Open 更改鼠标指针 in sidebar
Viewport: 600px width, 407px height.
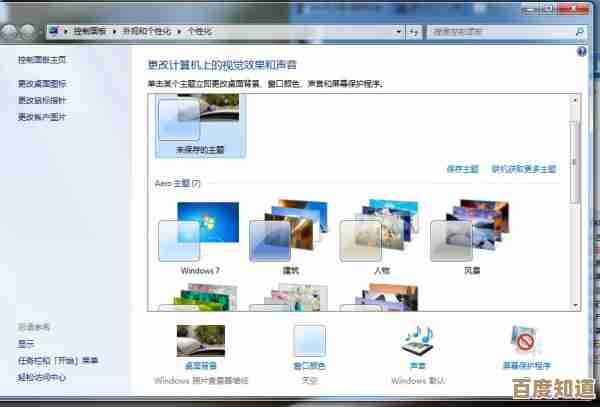42,101
